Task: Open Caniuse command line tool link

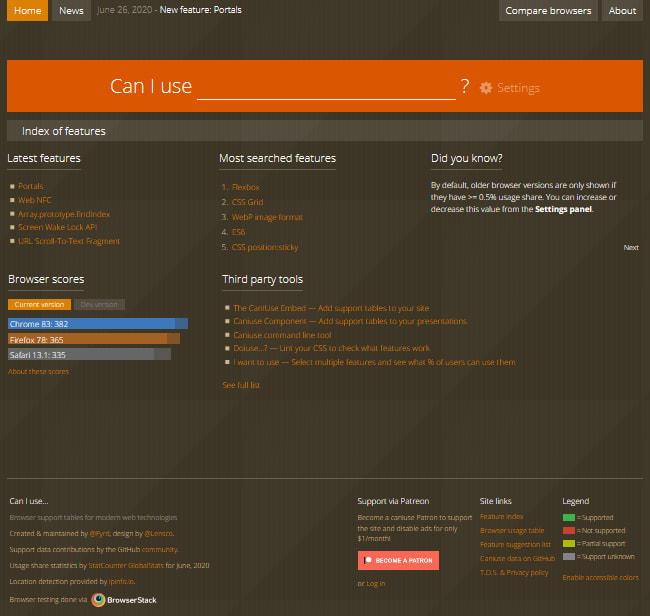Action: coord(282,335)
